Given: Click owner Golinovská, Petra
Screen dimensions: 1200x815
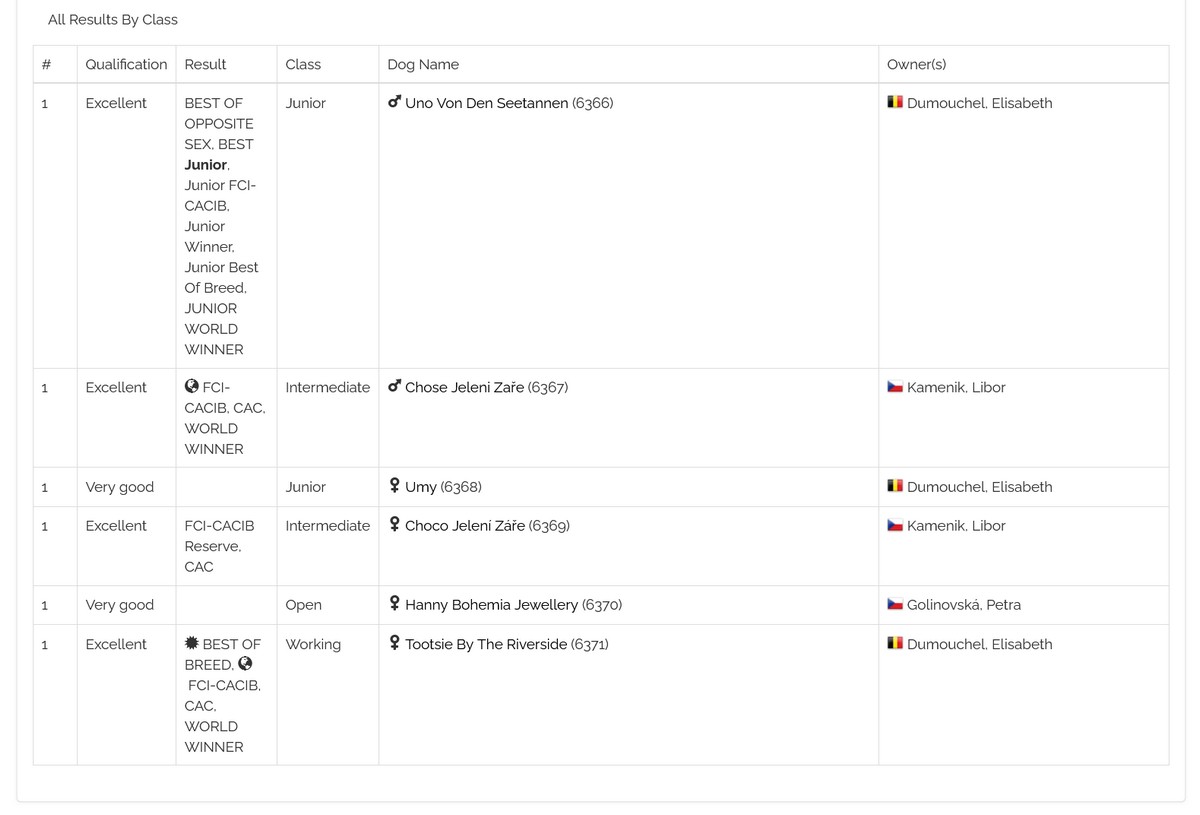Looking at the screenshot, I should 964,605.
